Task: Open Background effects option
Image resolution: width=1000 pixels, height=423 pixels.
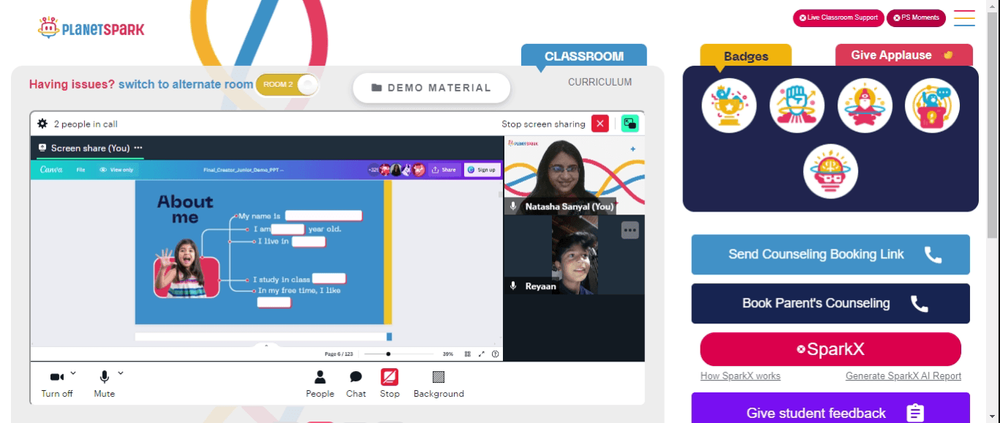Action: click(438, 384)
